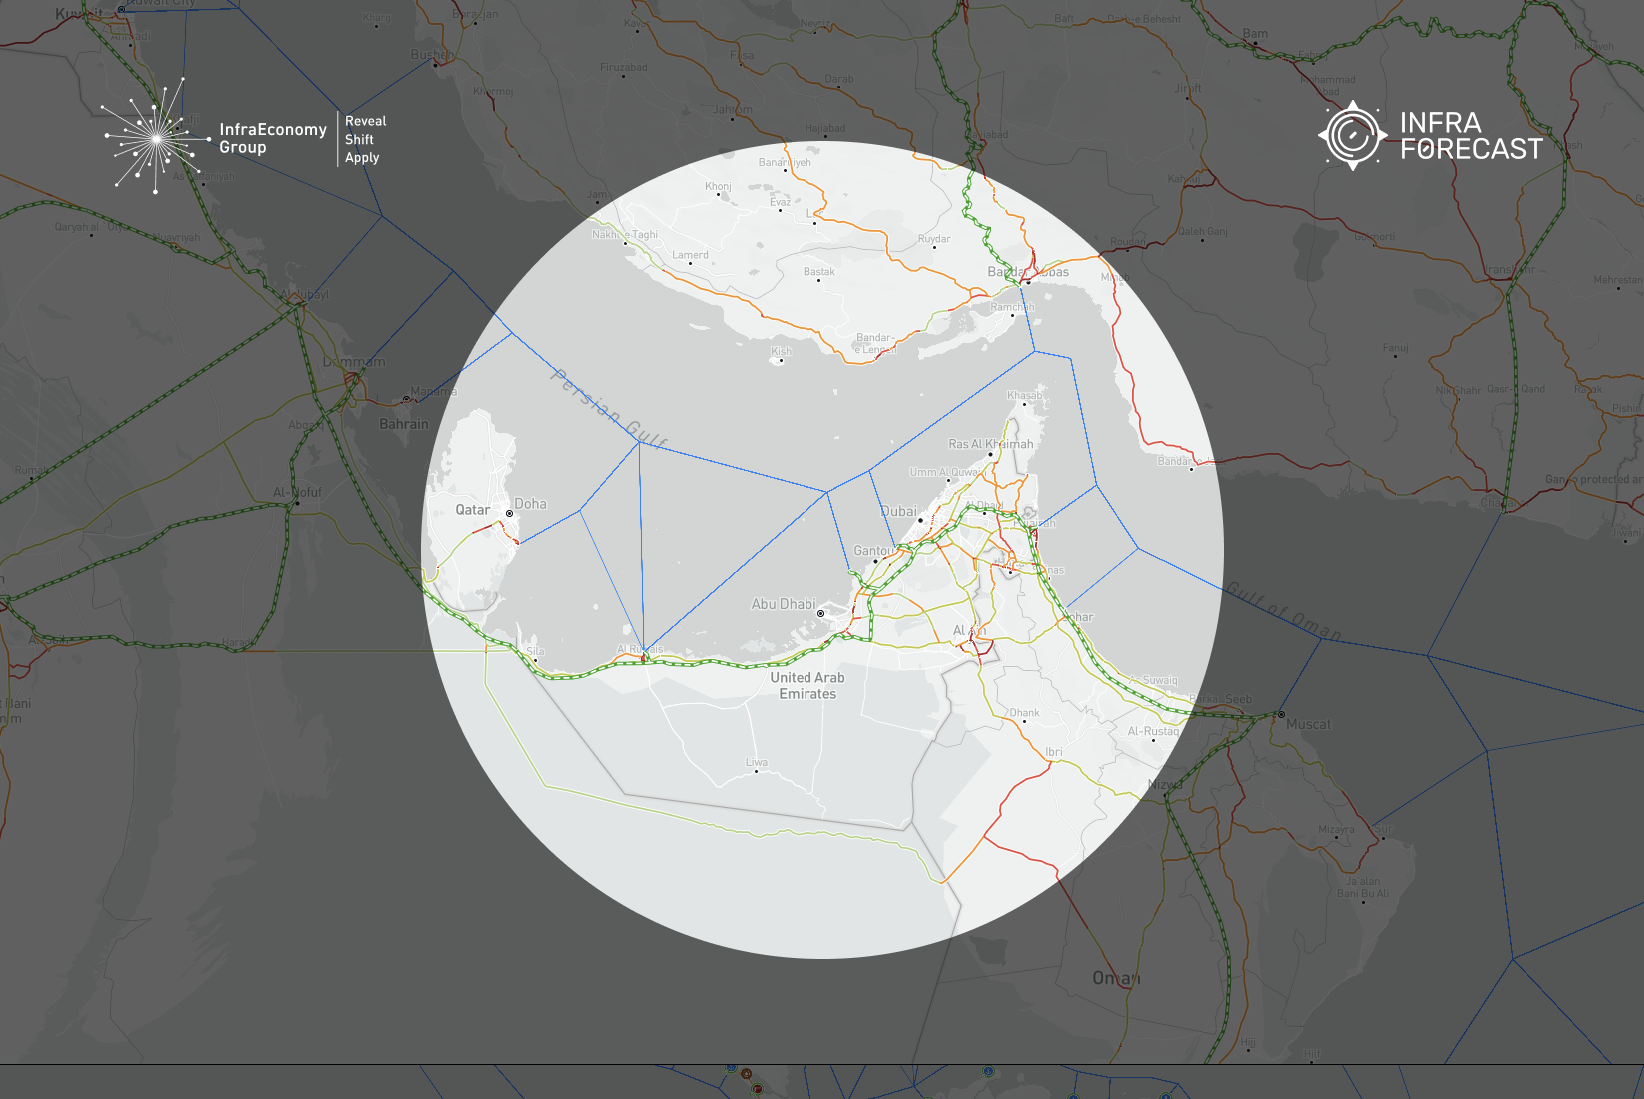This screenshot has width=1644, height=1099.
Task: Click the Muscat capital marker
Action: (x=1281, y=714)
